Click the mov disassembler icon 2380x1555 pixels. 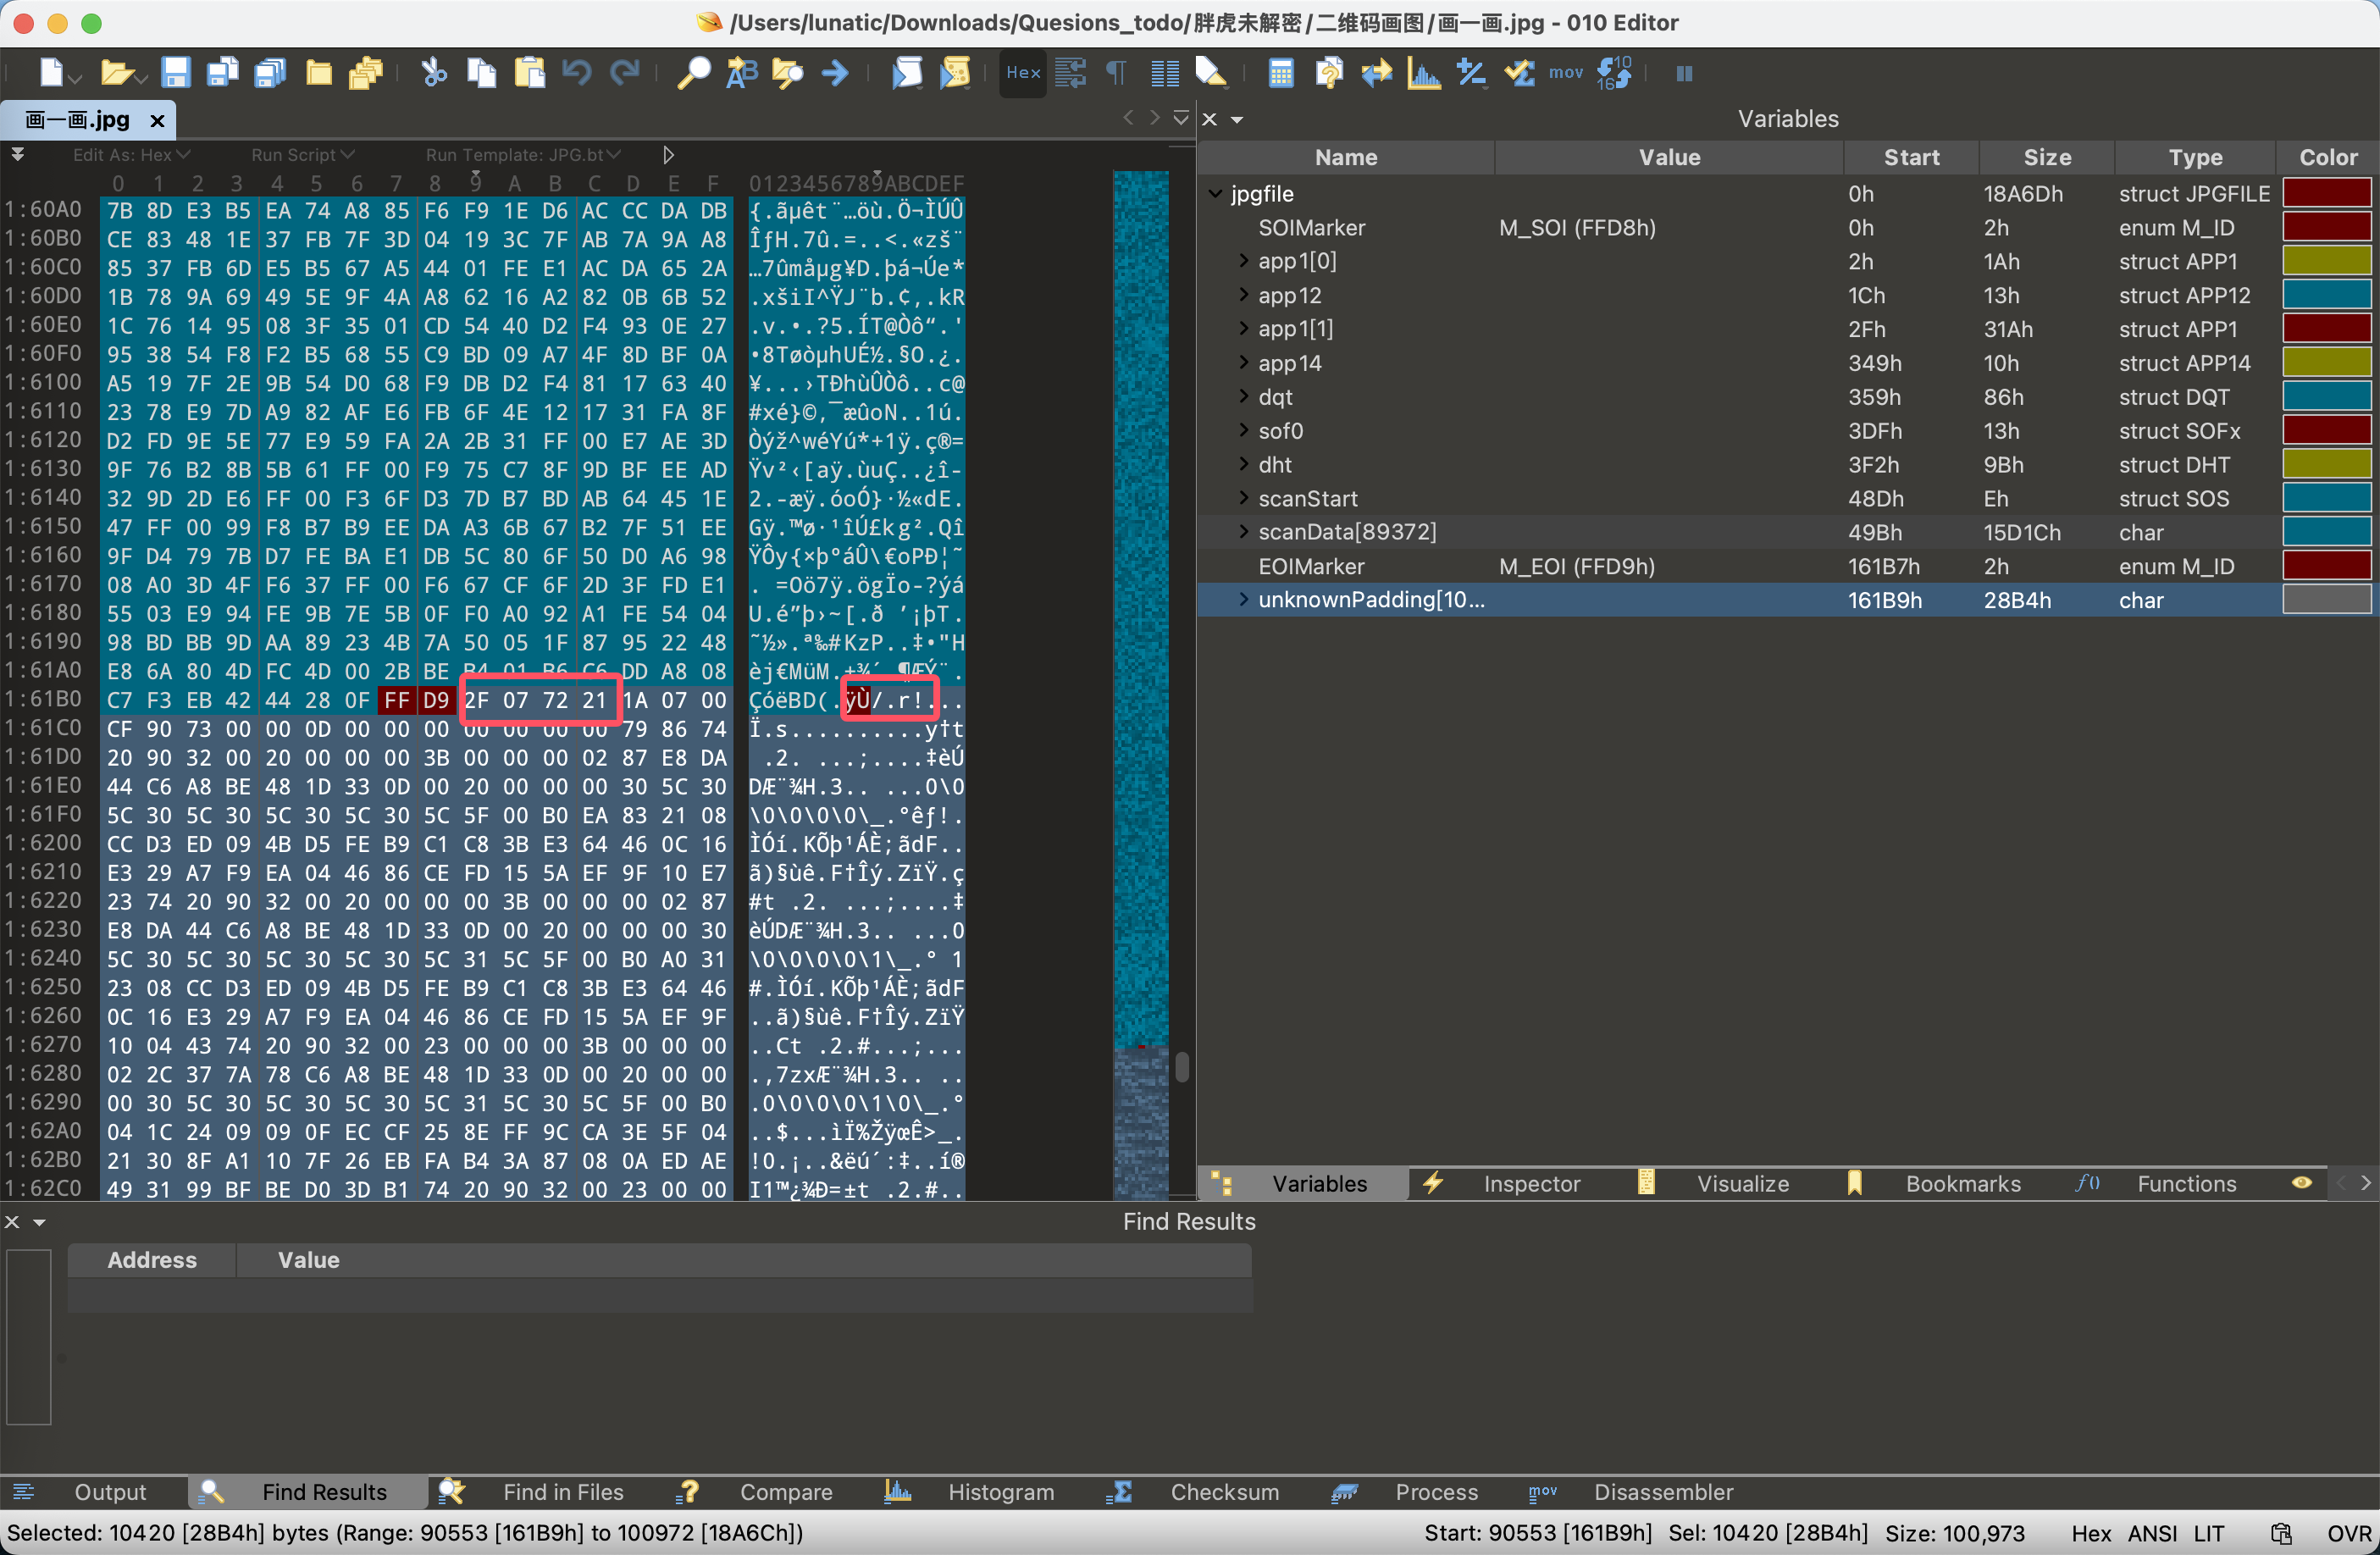pos(1566,73)
